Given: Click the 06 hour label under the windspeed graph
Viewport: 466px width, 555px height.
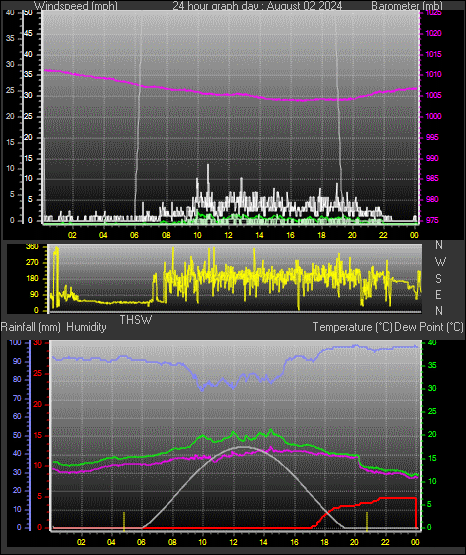Looking at the screenshot, I should coord(134,235).
